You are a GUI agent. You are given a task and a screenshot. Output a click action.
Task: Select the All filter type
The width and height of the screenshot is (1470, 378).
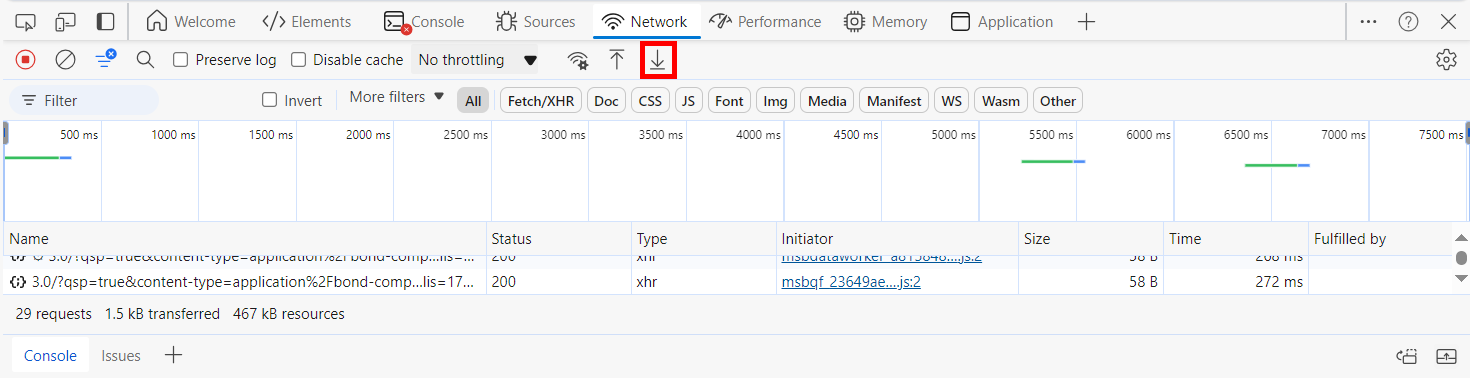point(473,100)
